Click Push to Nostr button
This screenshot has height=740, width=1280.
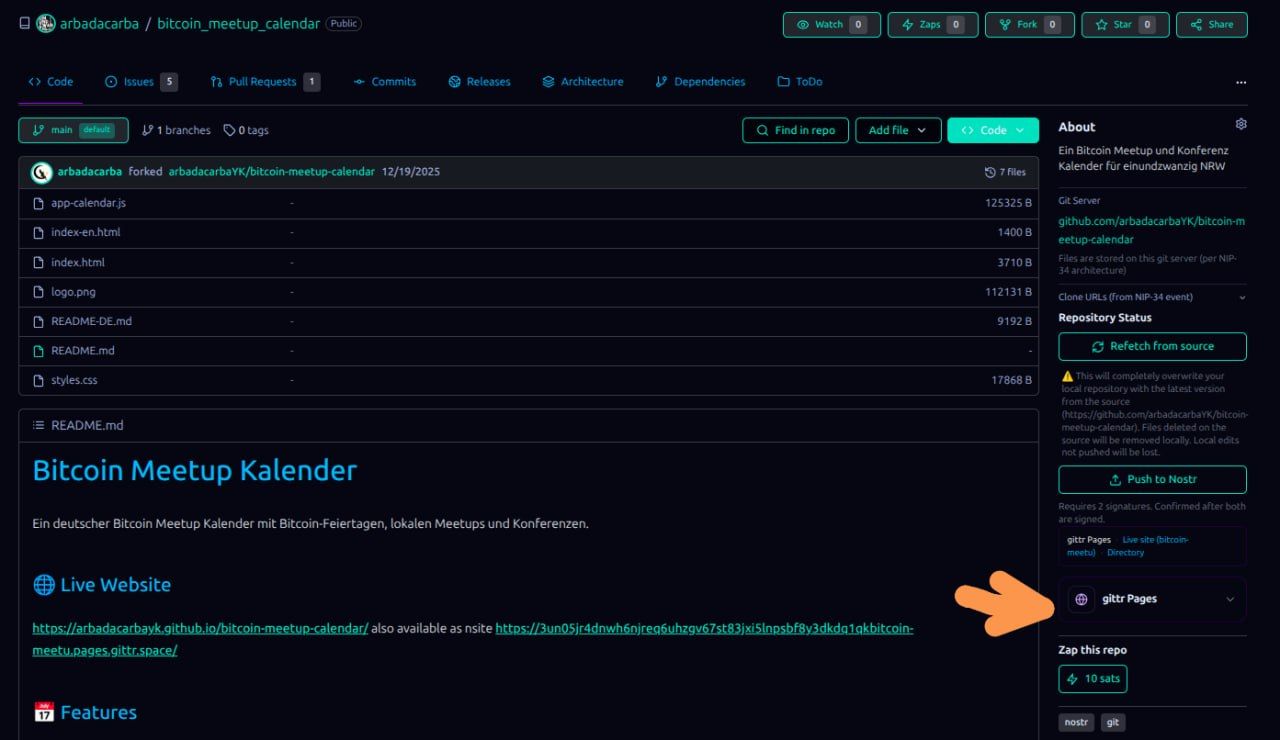click(x=1152, y=479)
